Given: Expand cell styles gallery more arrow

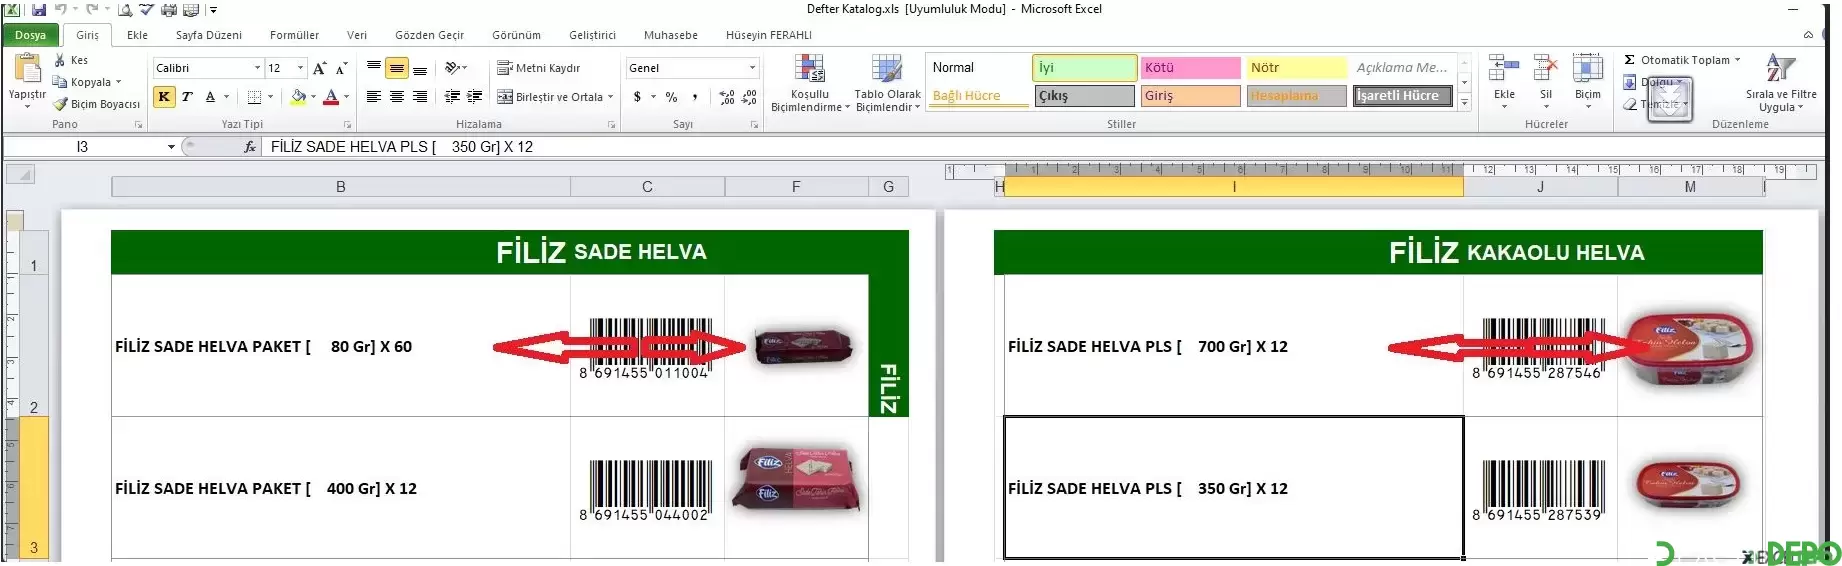Looking at the screenshot, I should point(1464,102).
